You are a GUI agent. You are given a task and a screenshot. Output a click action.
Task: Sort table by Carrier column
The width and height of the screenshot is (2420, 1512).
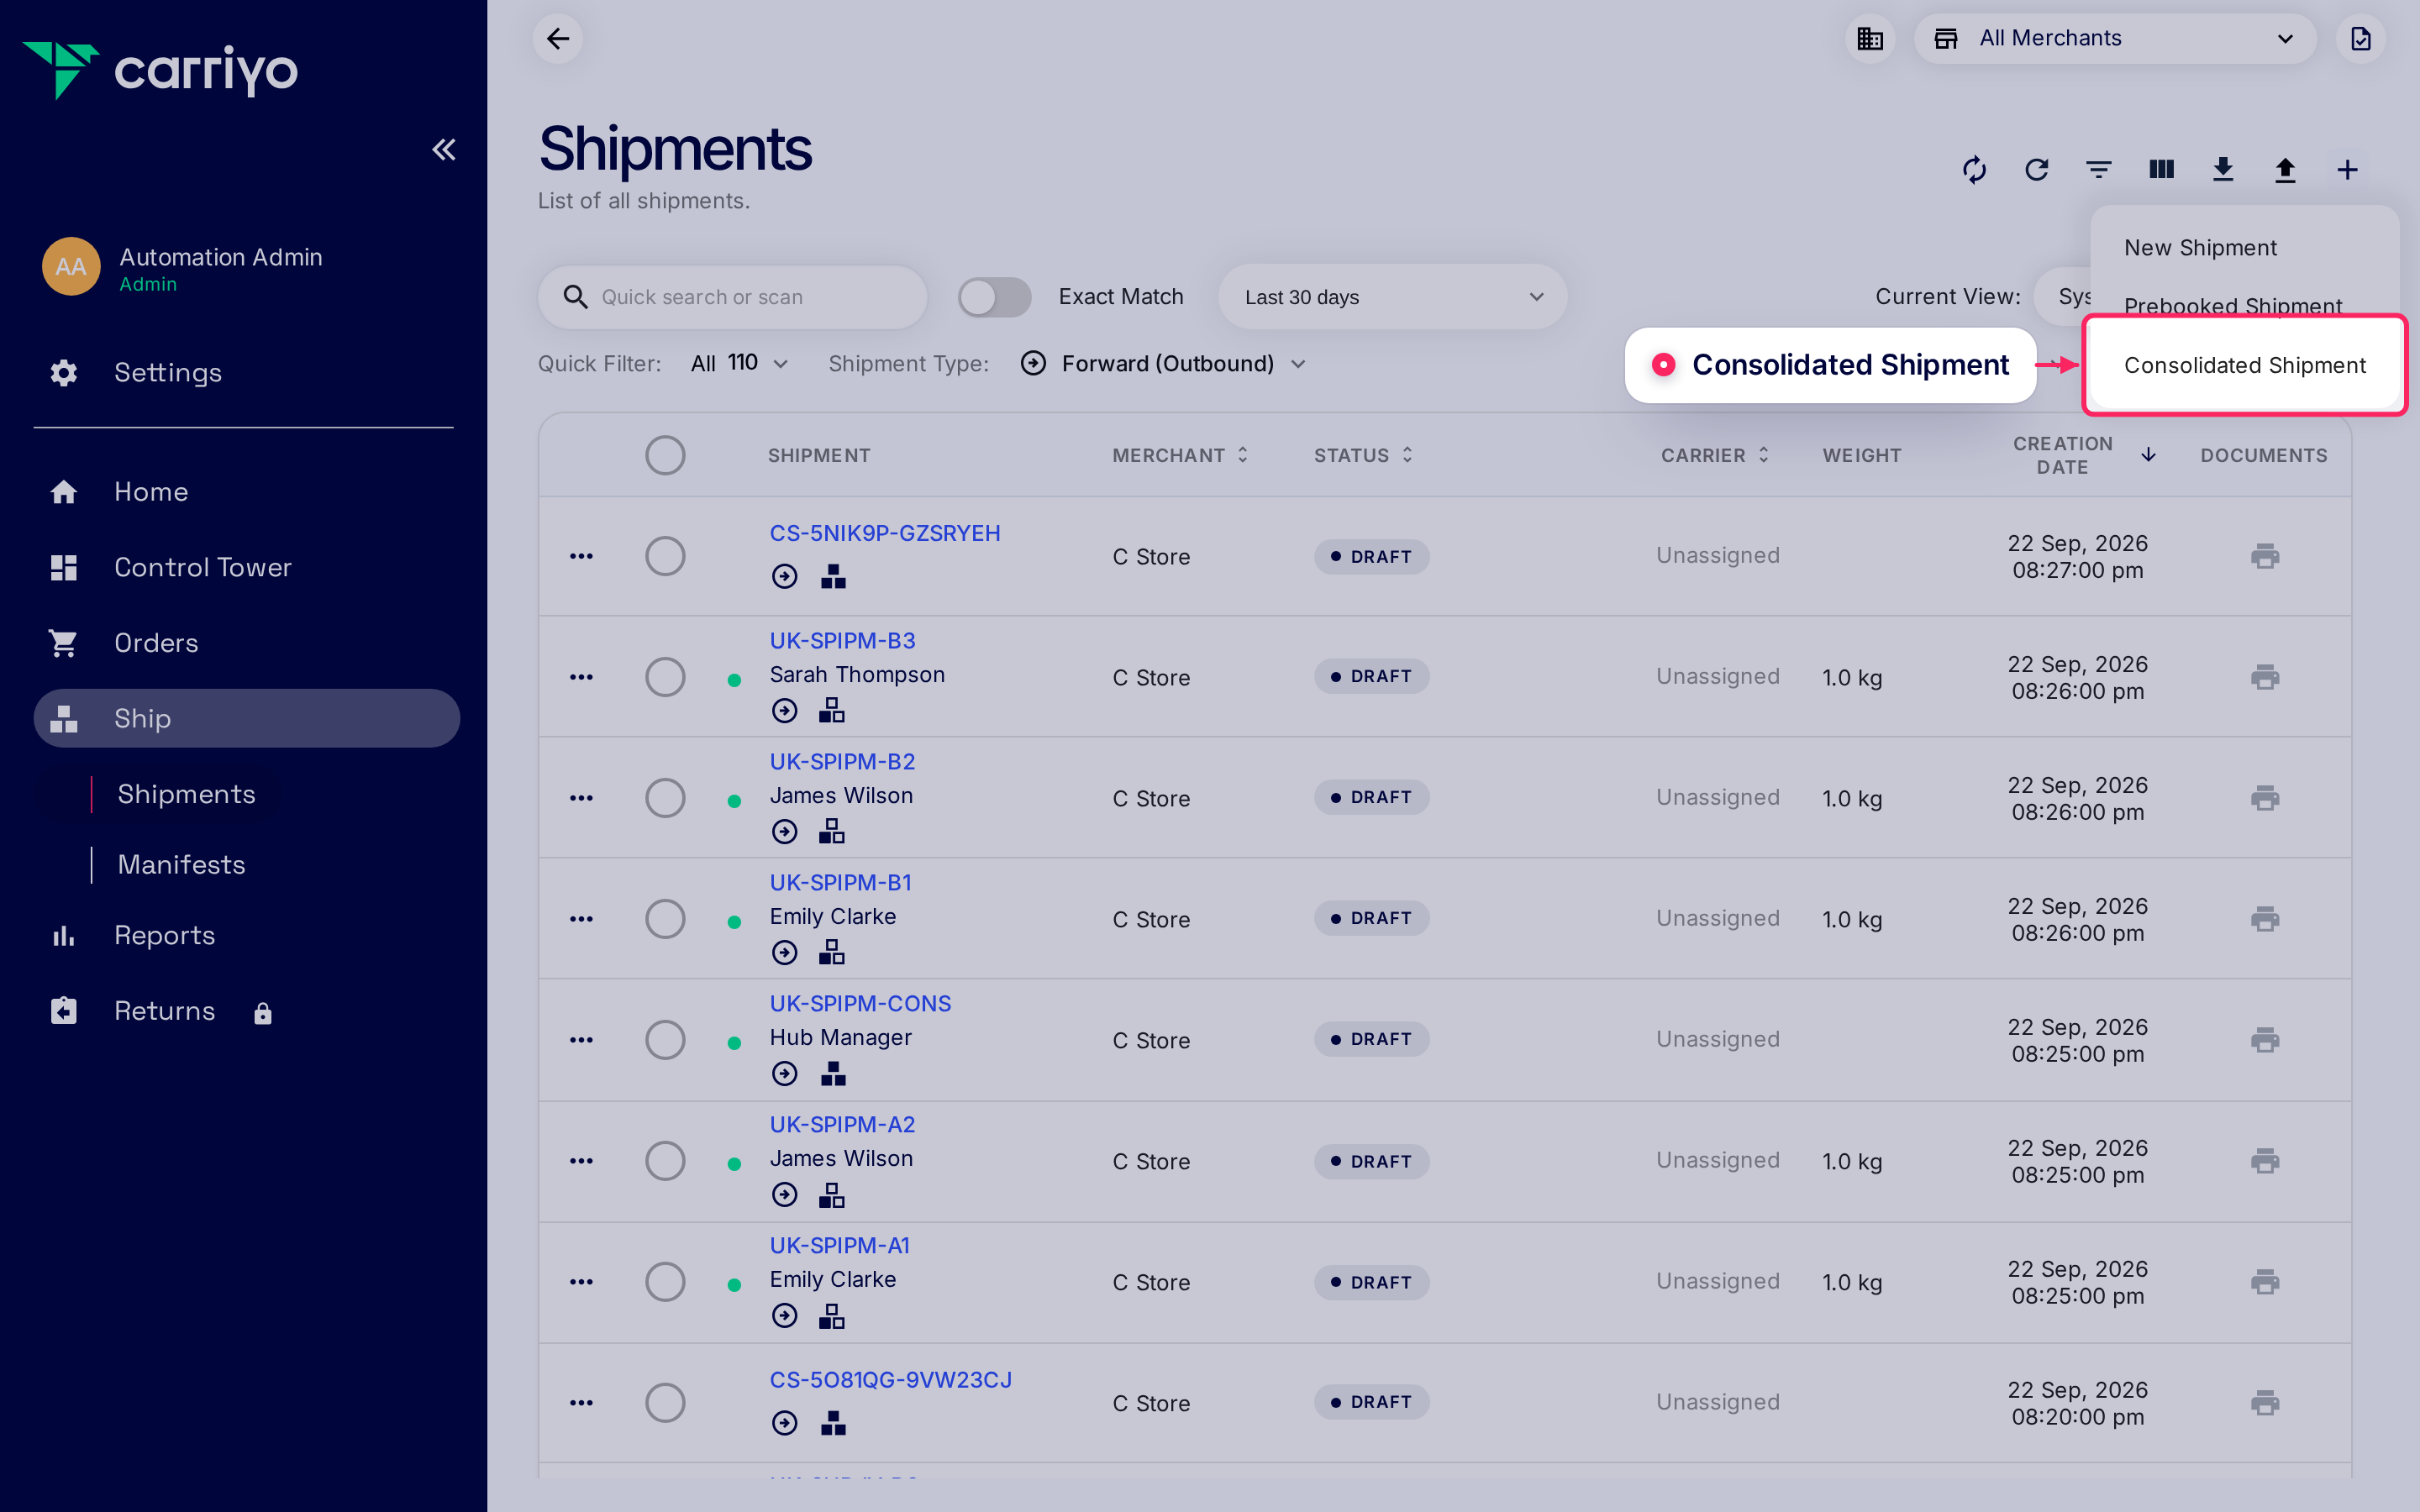click(1715, 455)
